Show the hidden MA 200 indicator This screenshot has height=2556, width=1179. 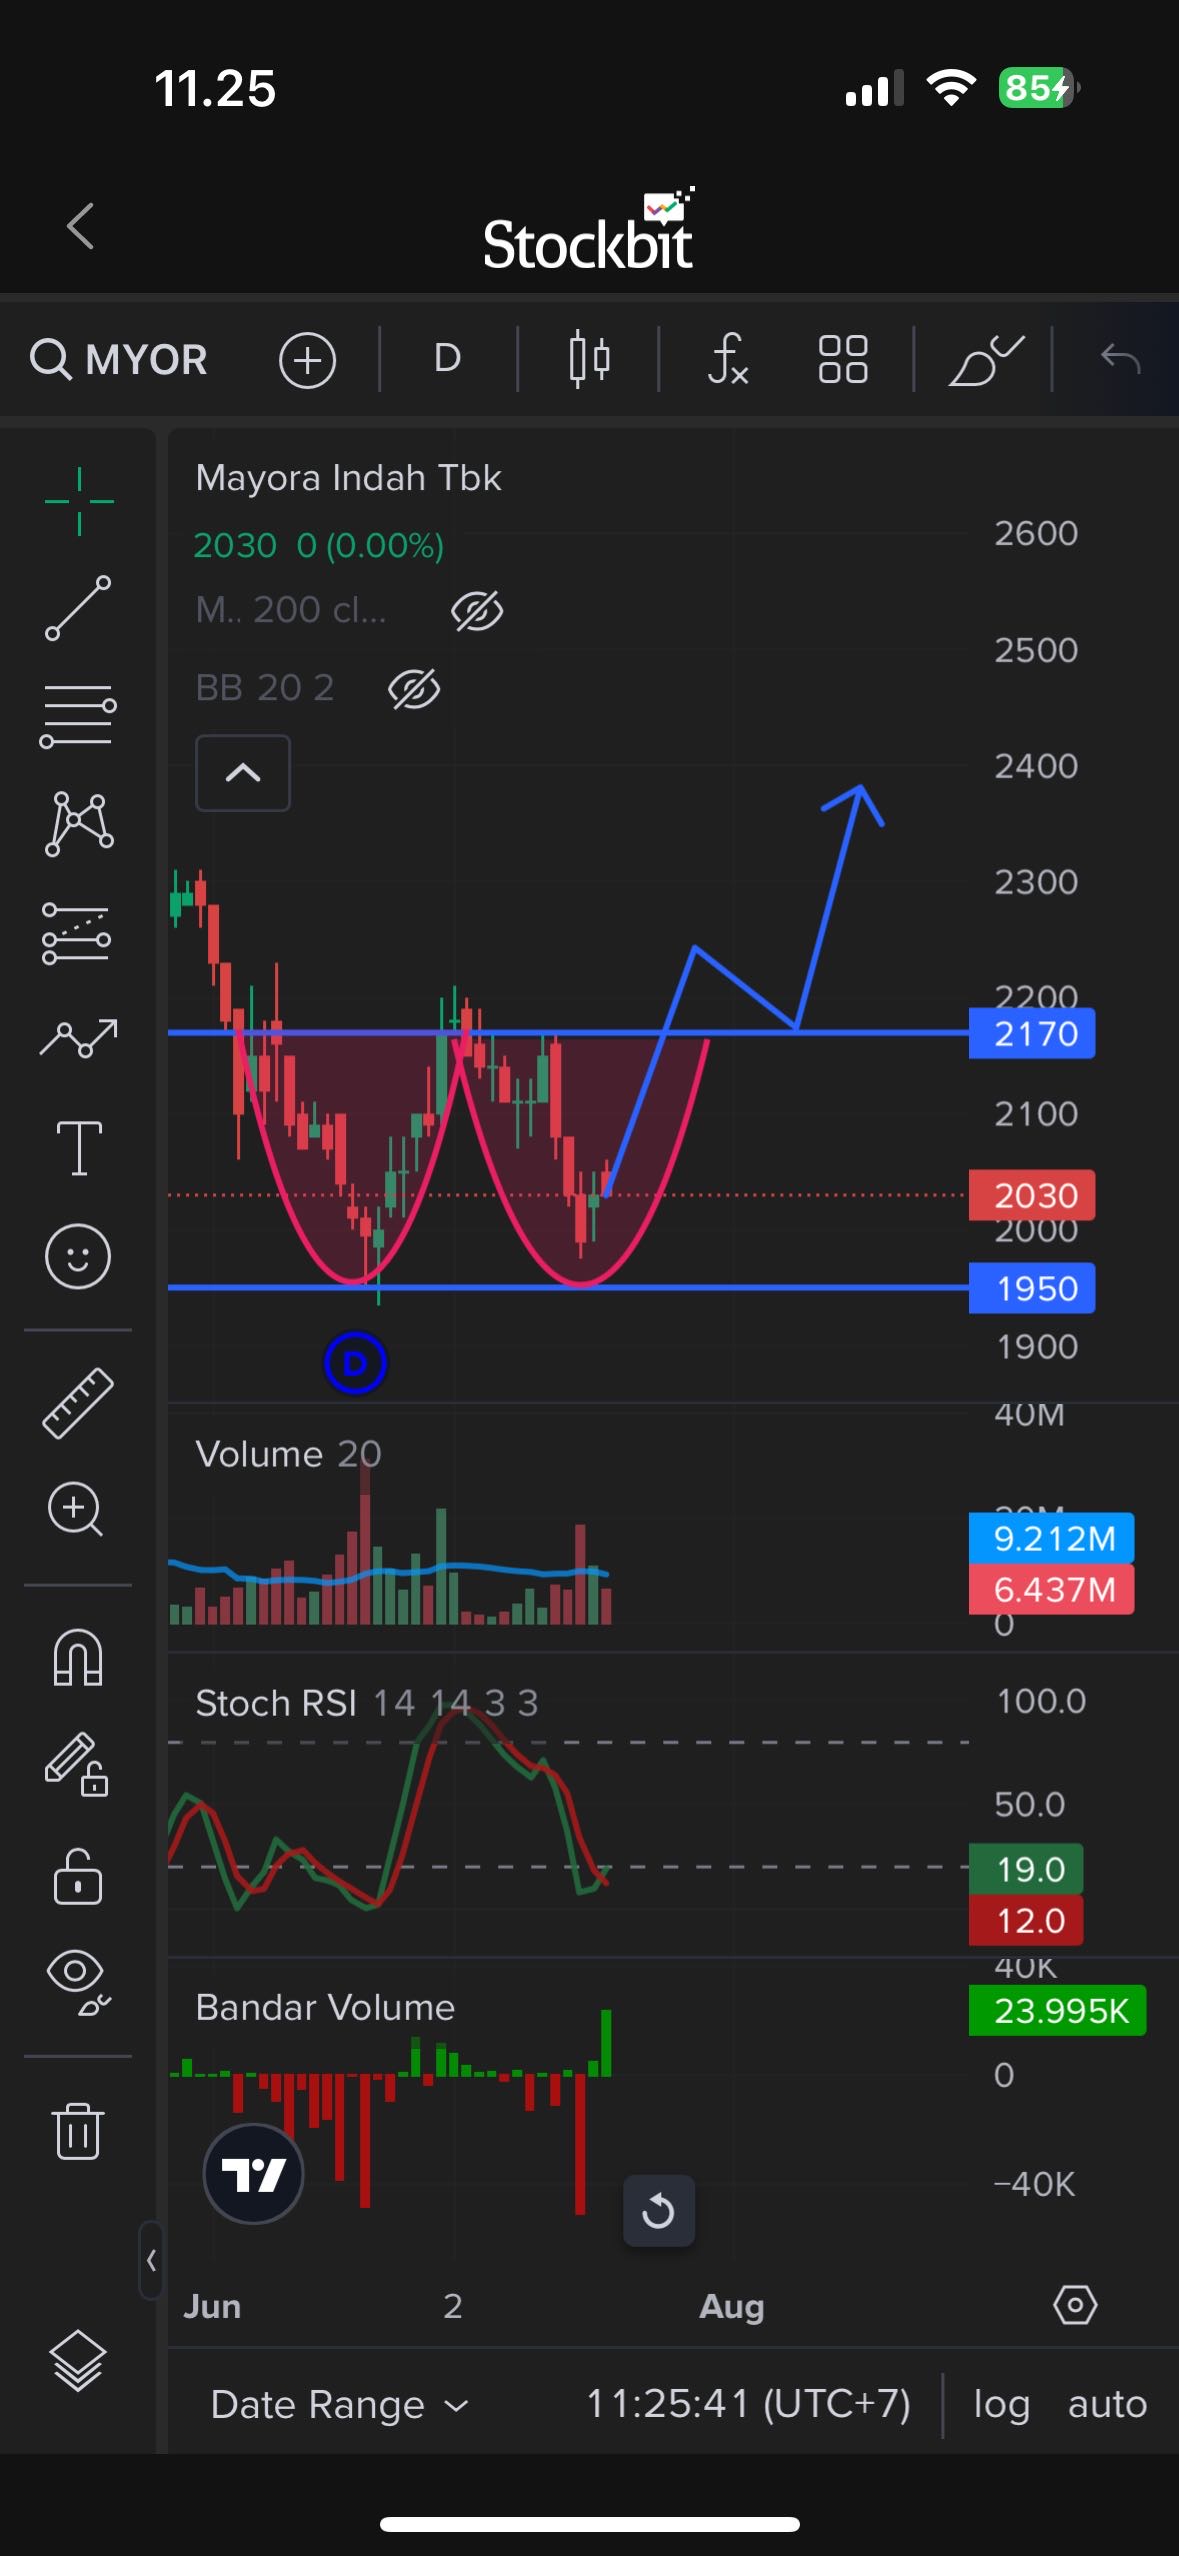(x=477, y=611)
